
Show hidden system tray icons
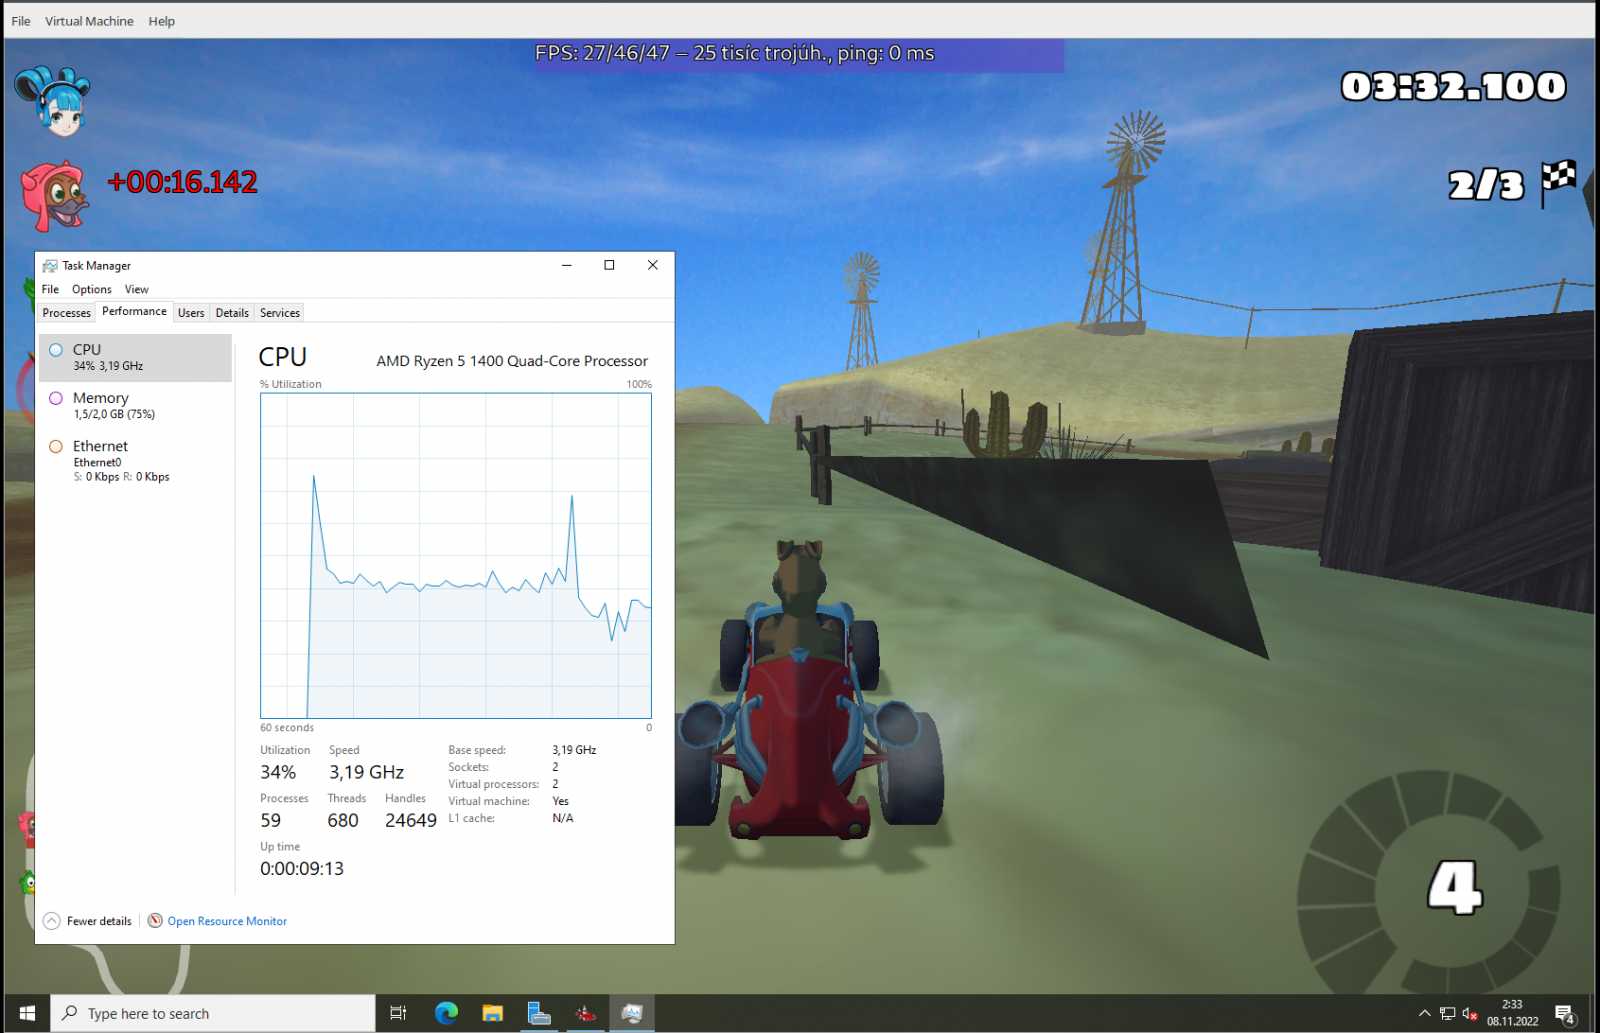(1424, 1013)
